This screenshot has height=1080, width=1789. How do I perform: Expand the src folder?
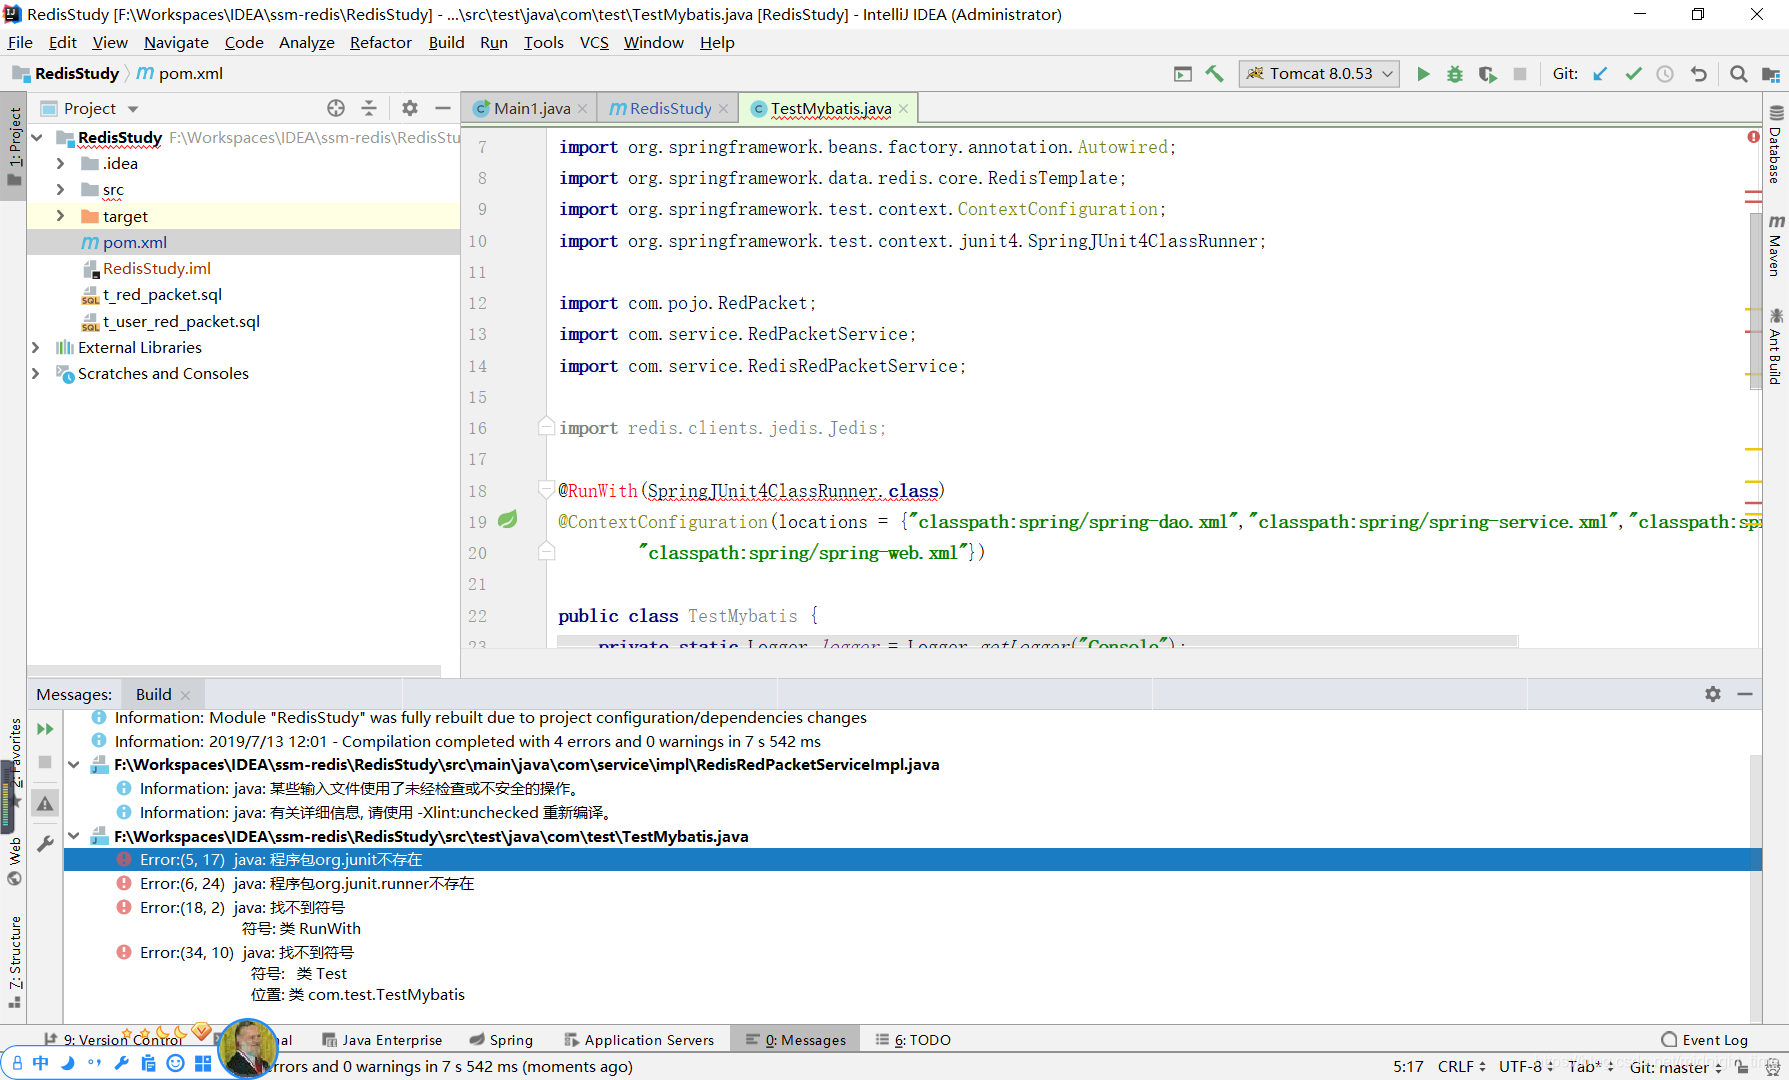pyautogui.click(x=60, y=189)
